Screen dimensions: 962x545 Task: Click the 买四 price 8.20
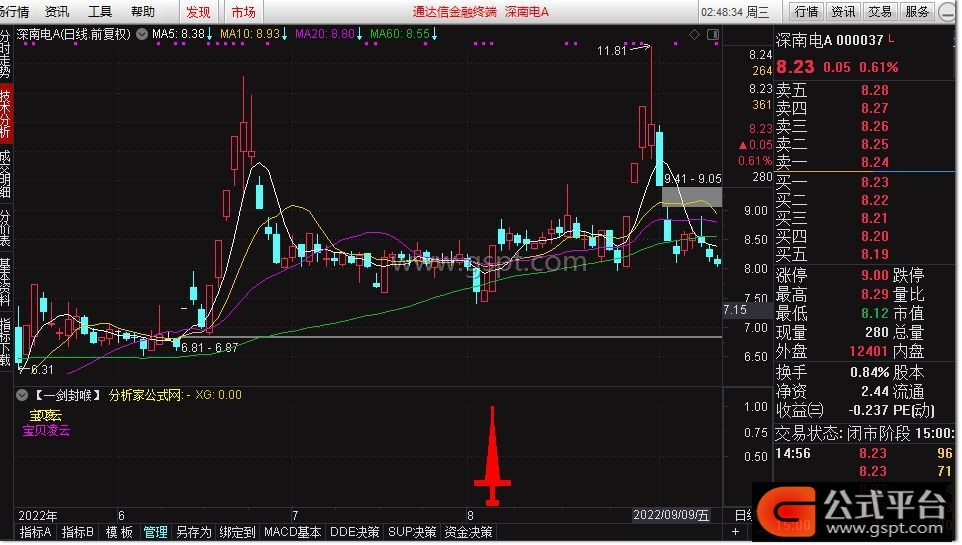pos(874,236)
